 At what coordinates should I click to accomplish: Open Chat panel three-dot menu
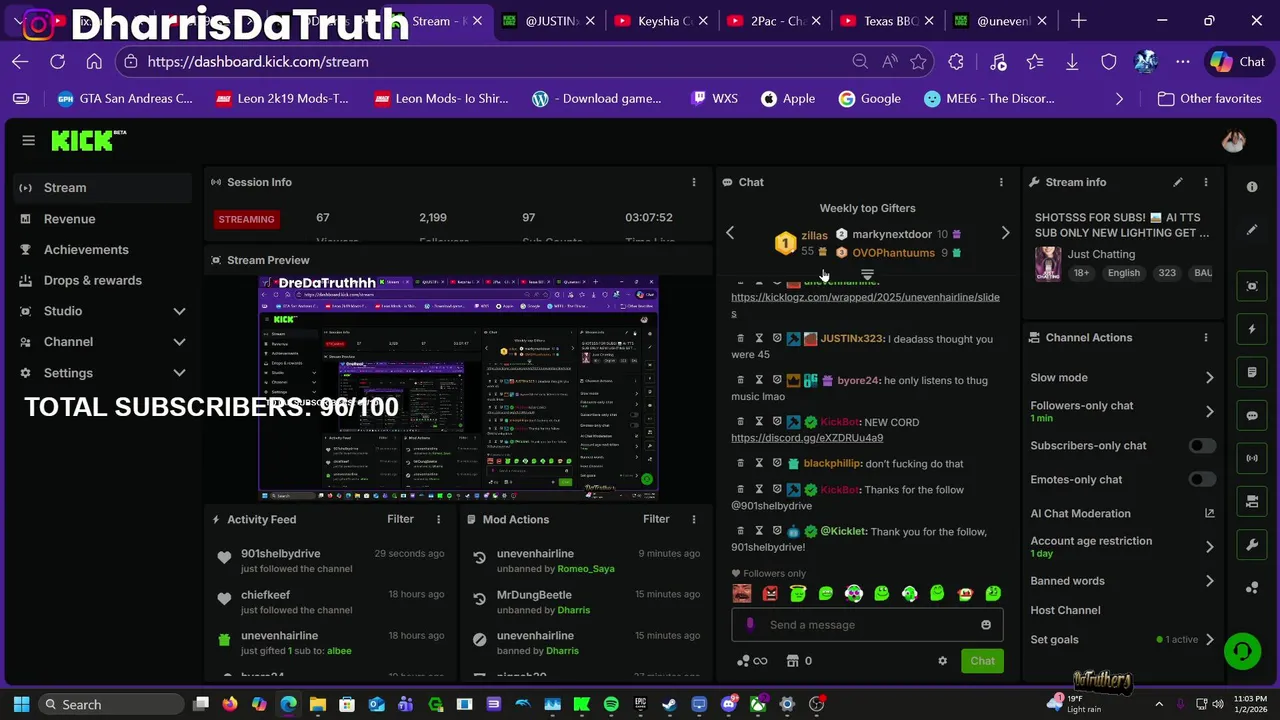pyautogui.click(x=1001, y=182)
